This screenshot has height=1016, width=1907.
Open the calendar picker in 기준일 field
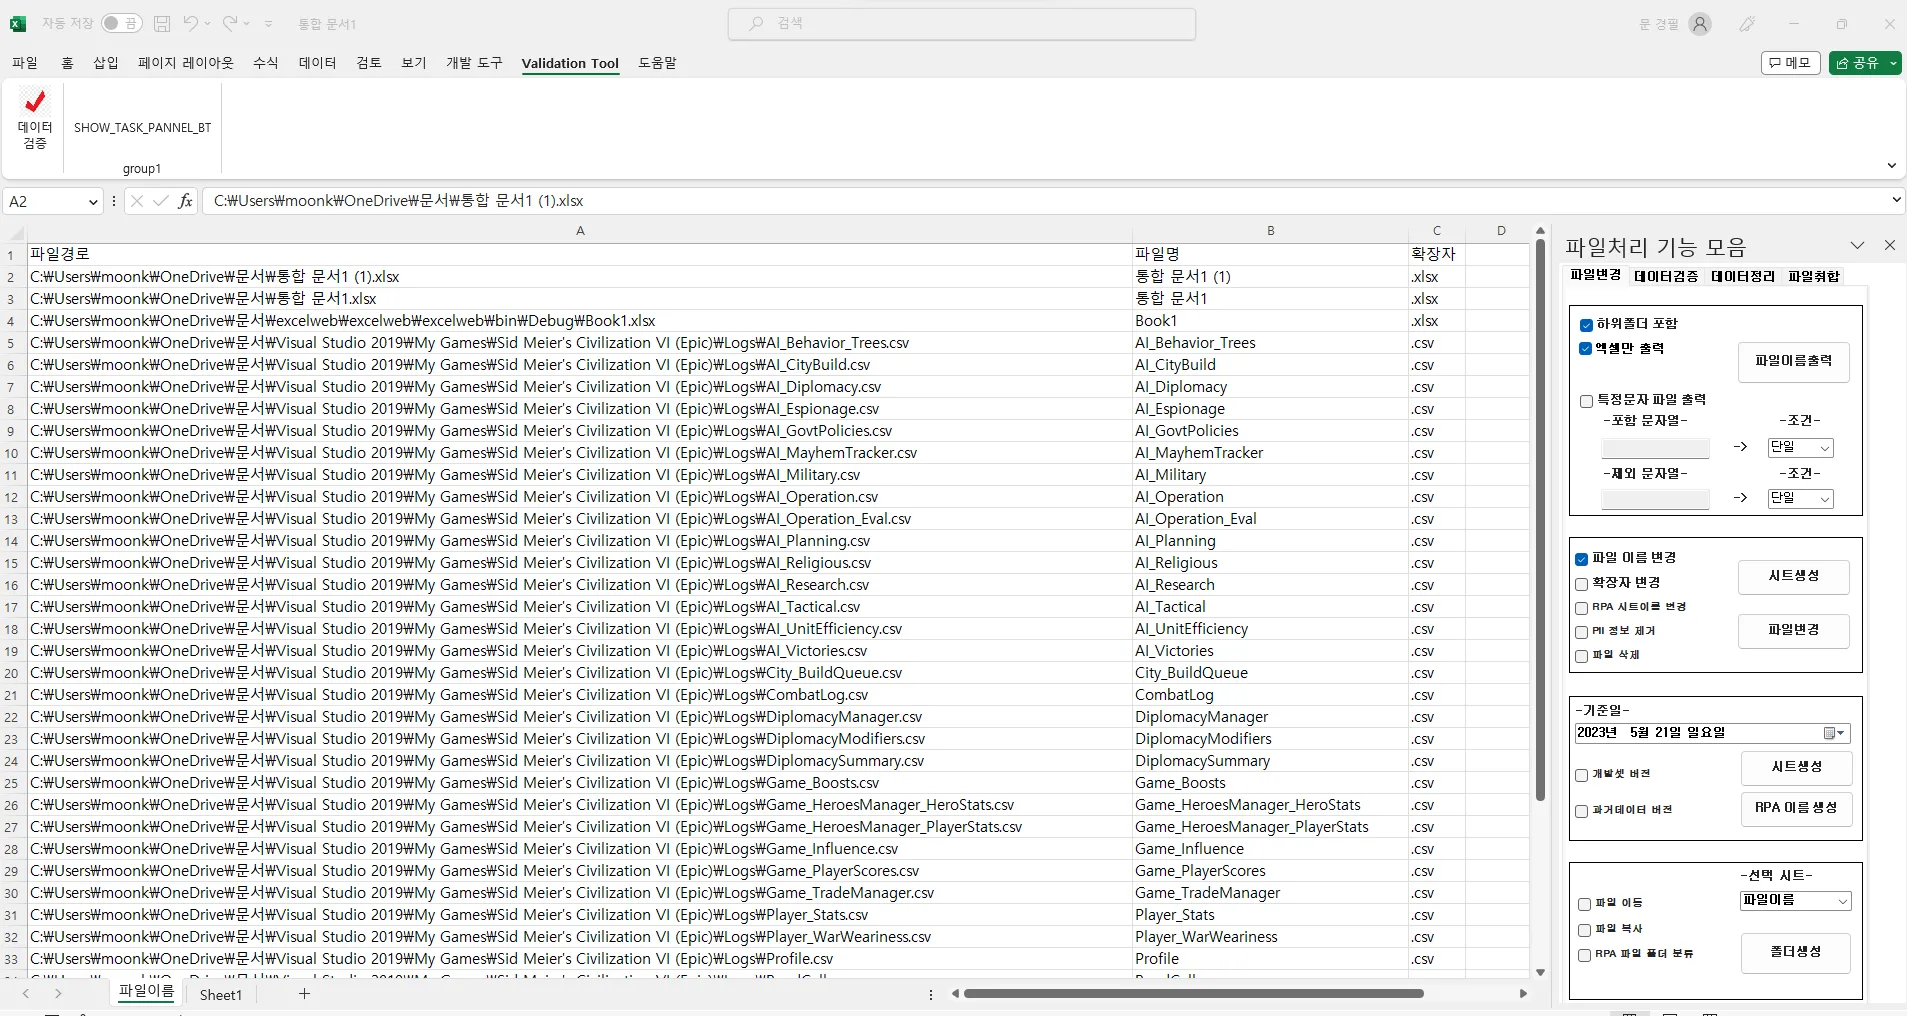(1834, 733)
